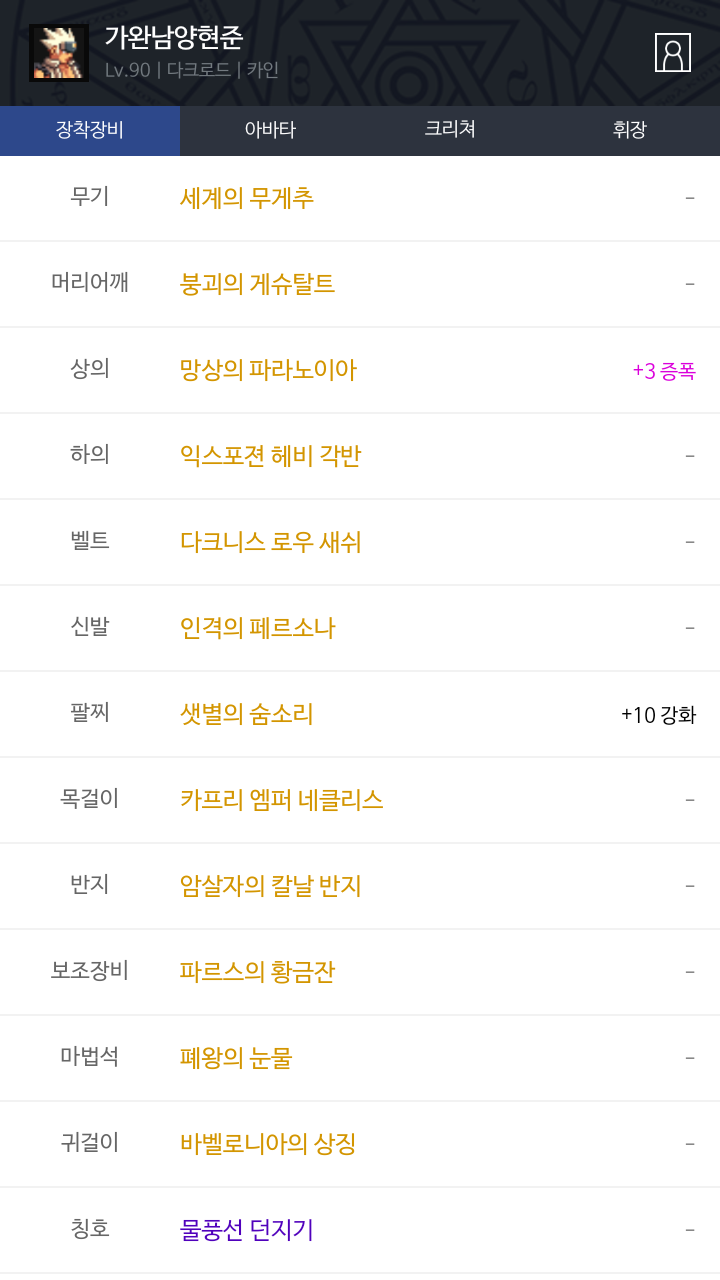Open 익스포젼 헤비 각반 item

pyautogui.click(x=270, y=456)
